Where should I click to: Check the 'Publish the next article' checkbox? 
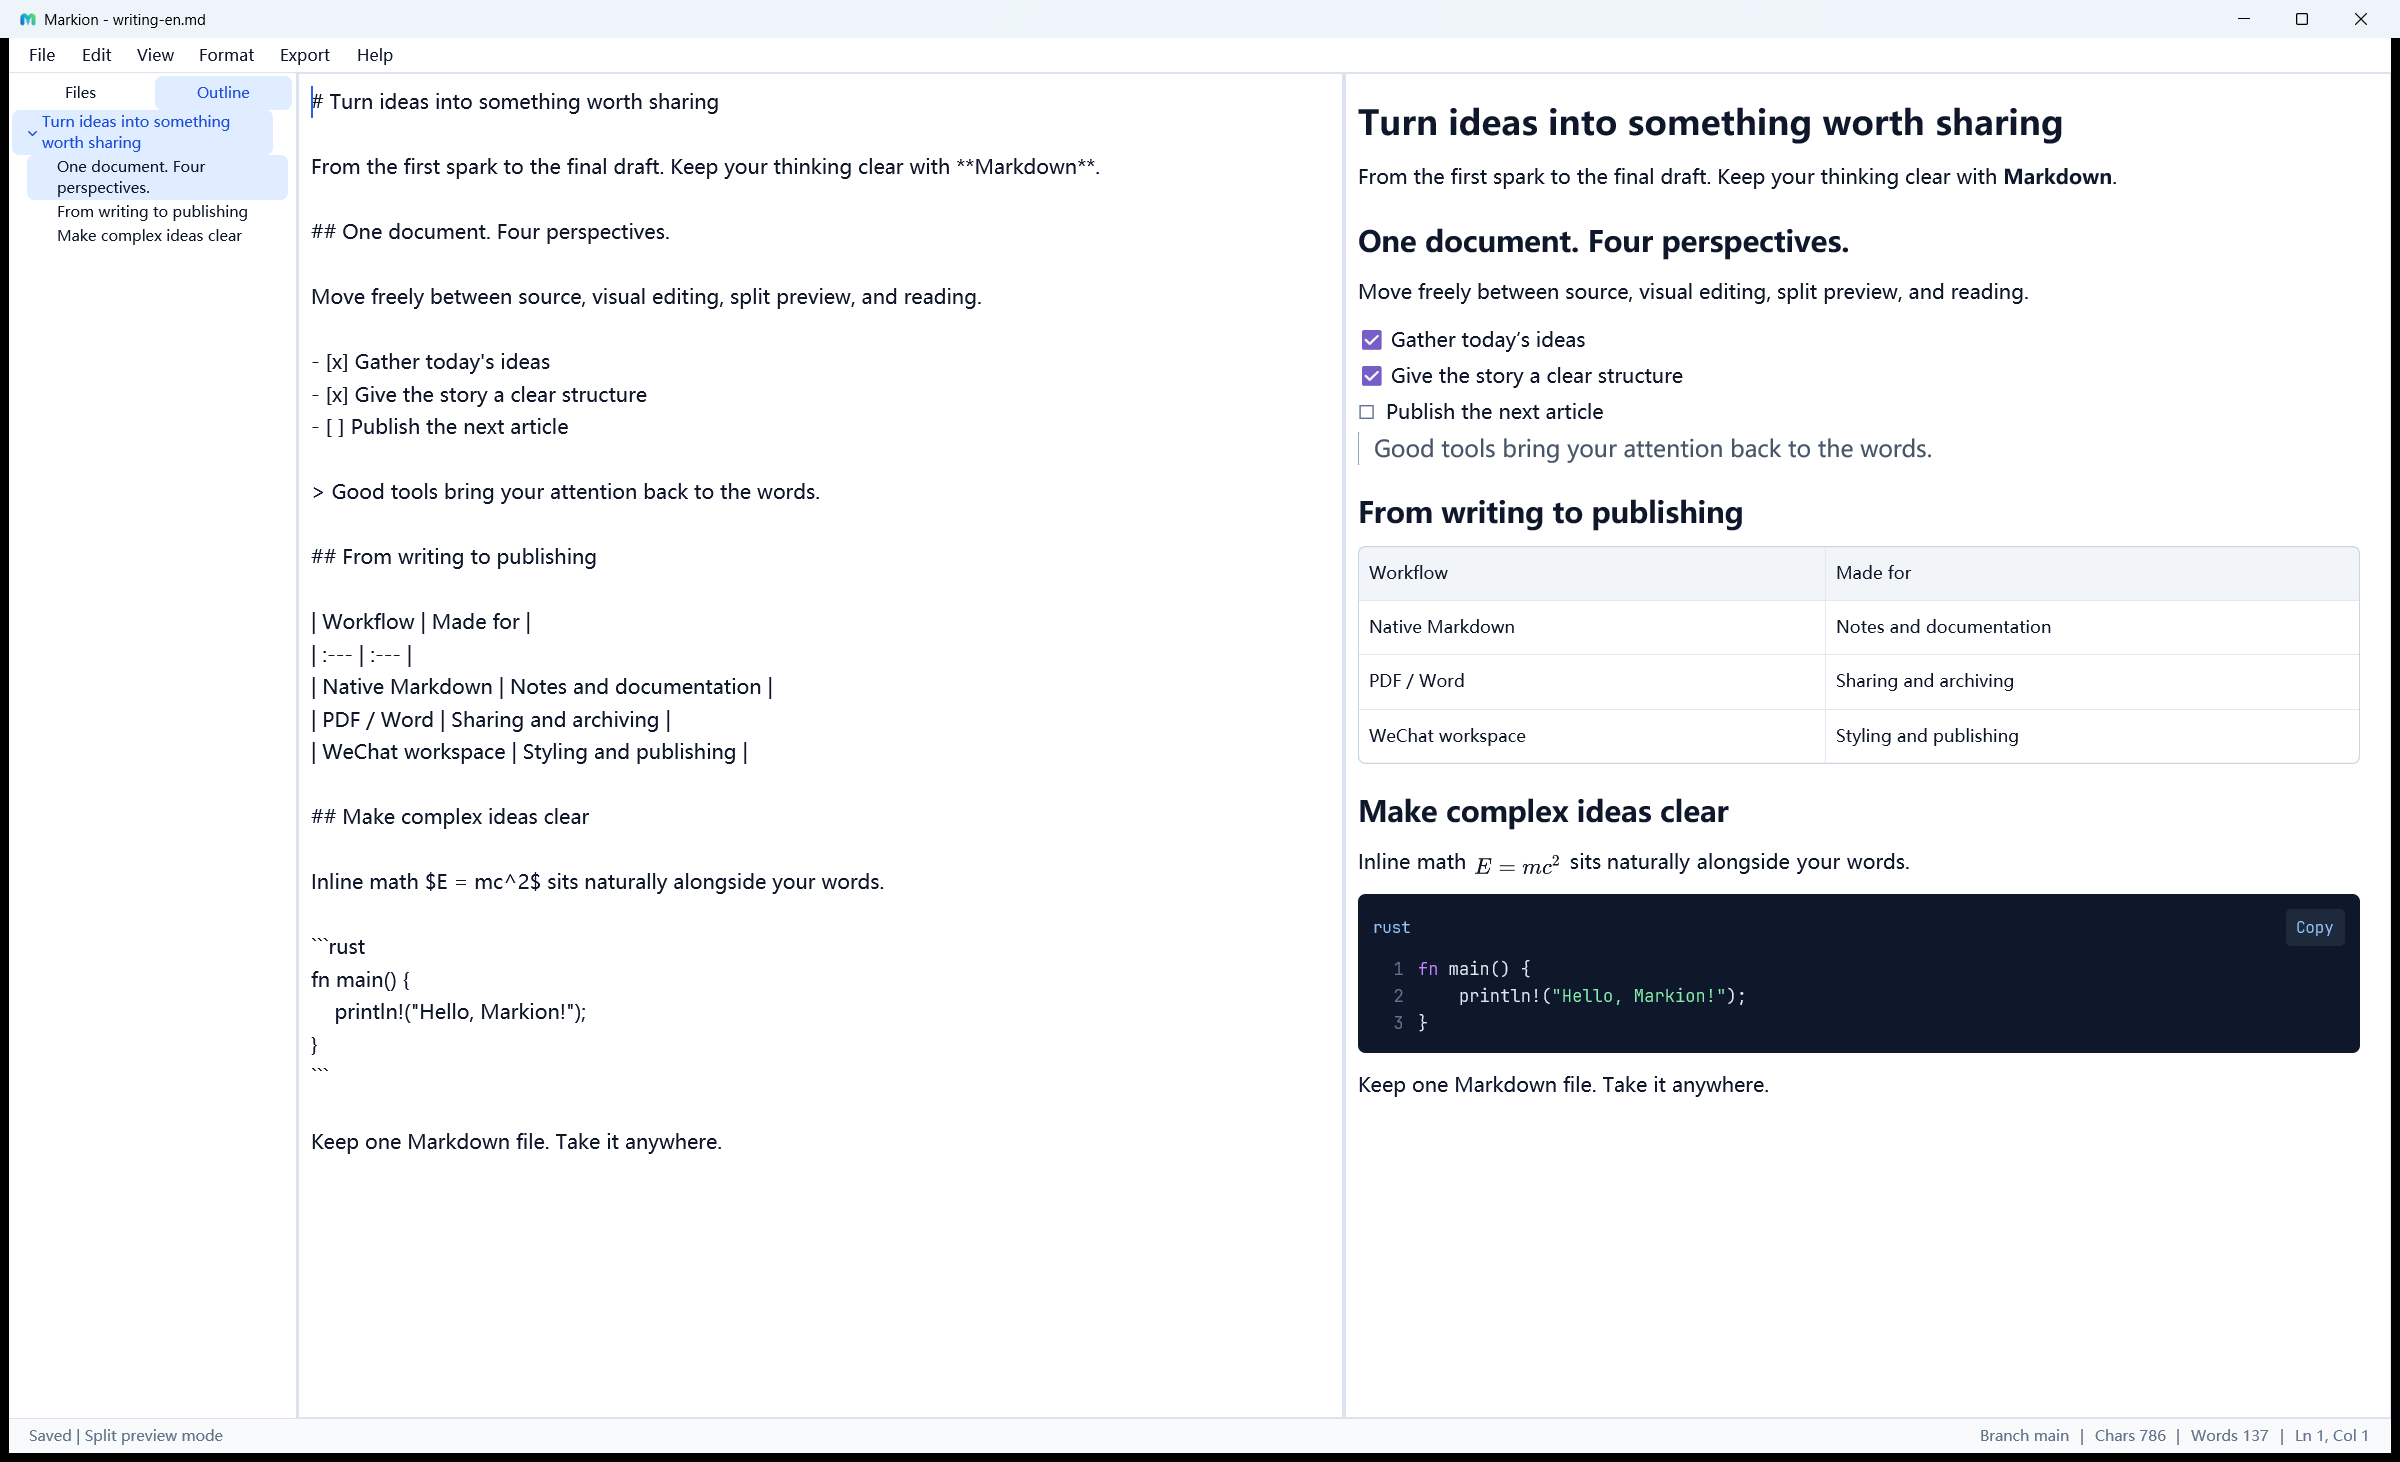[1367, 412]
